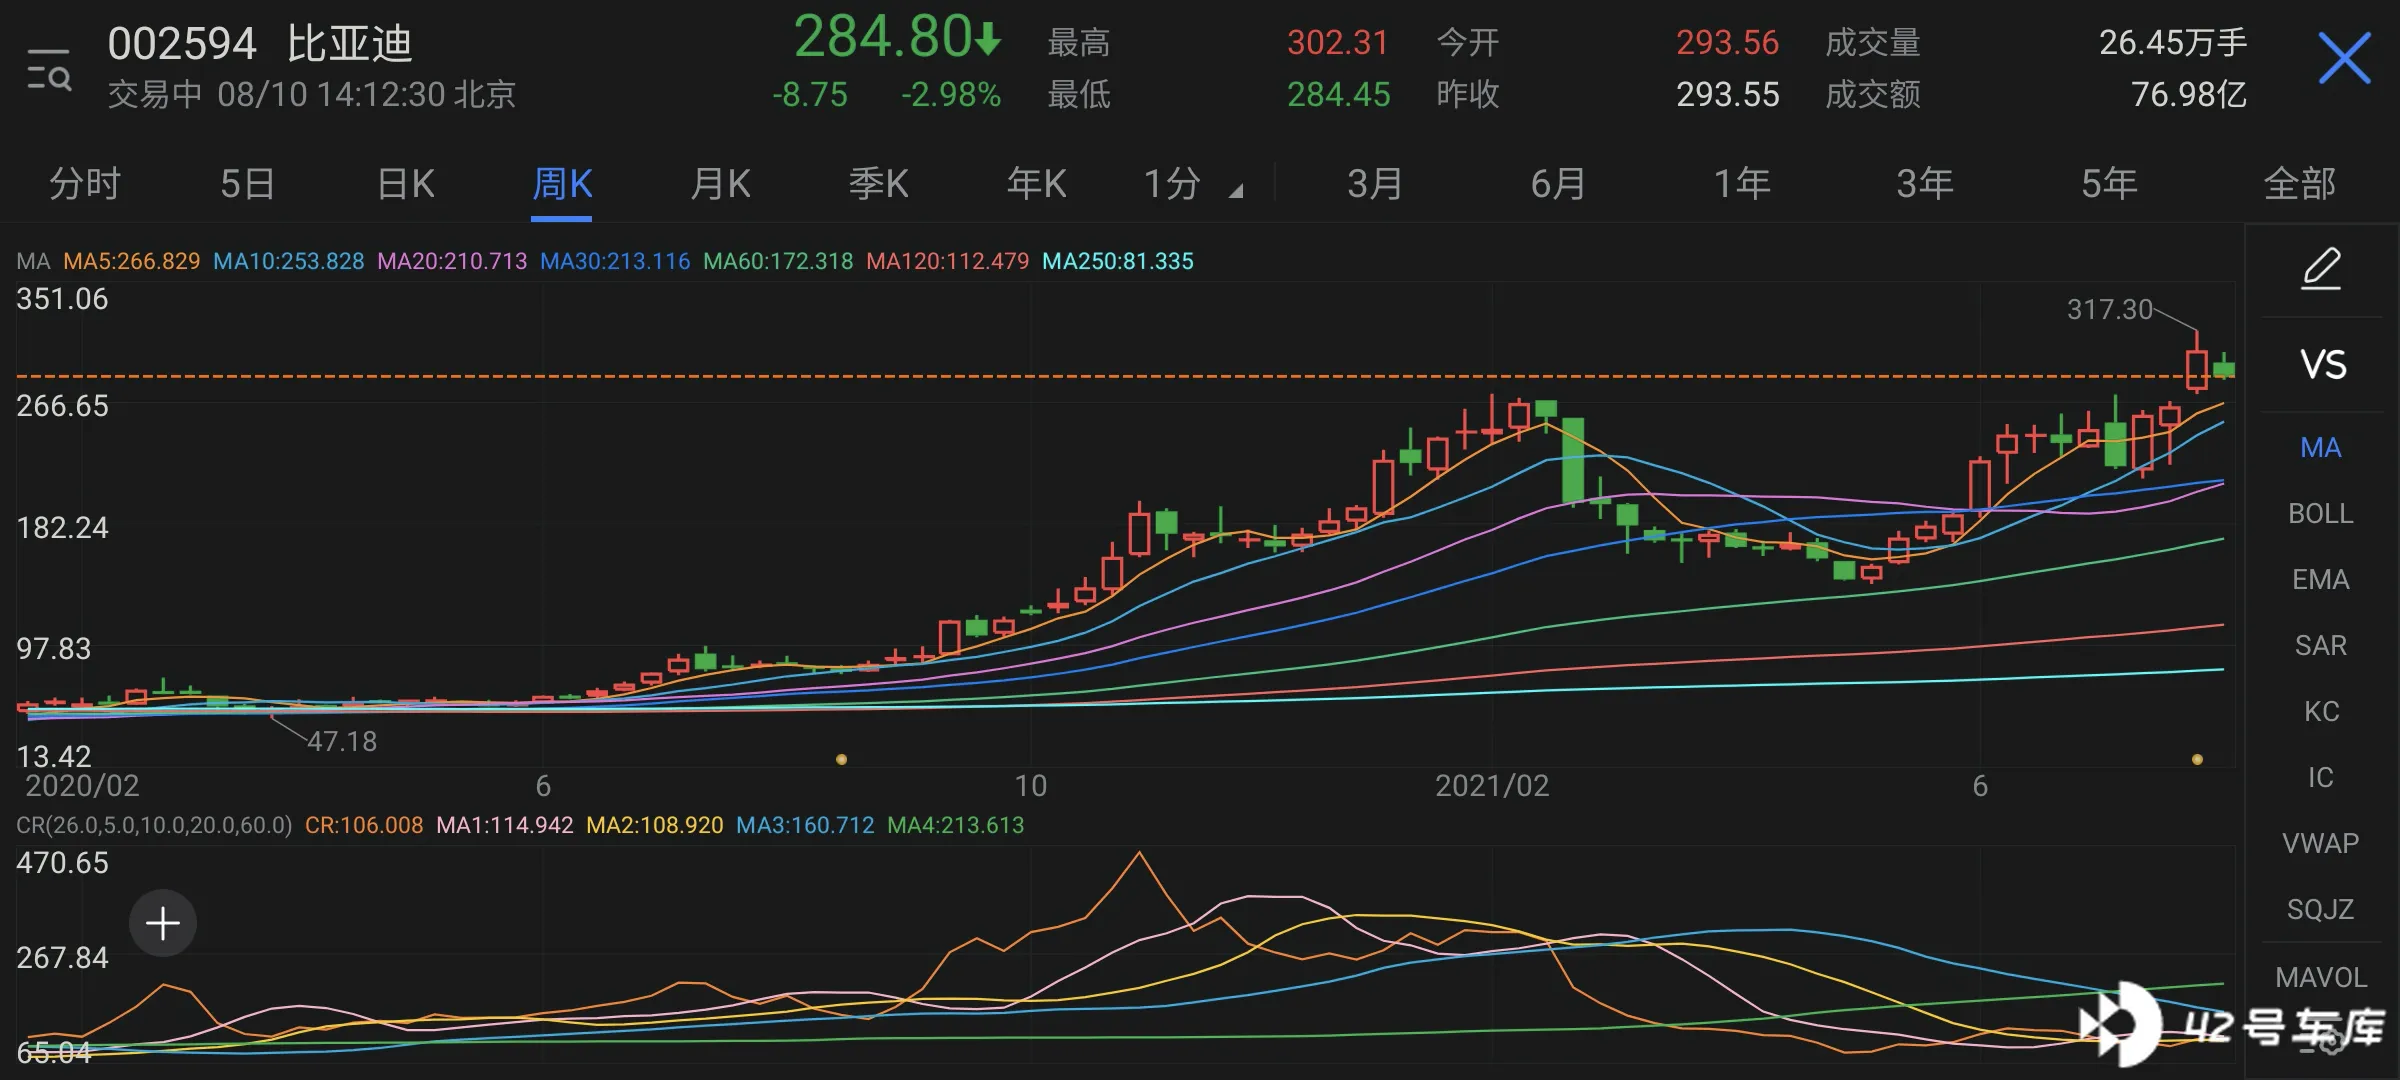Image resolution: width=2400 pixels, height=1080 pixels.
Task: Select the 周K weekly candlestick tab
Action: (x=562, y=184)
